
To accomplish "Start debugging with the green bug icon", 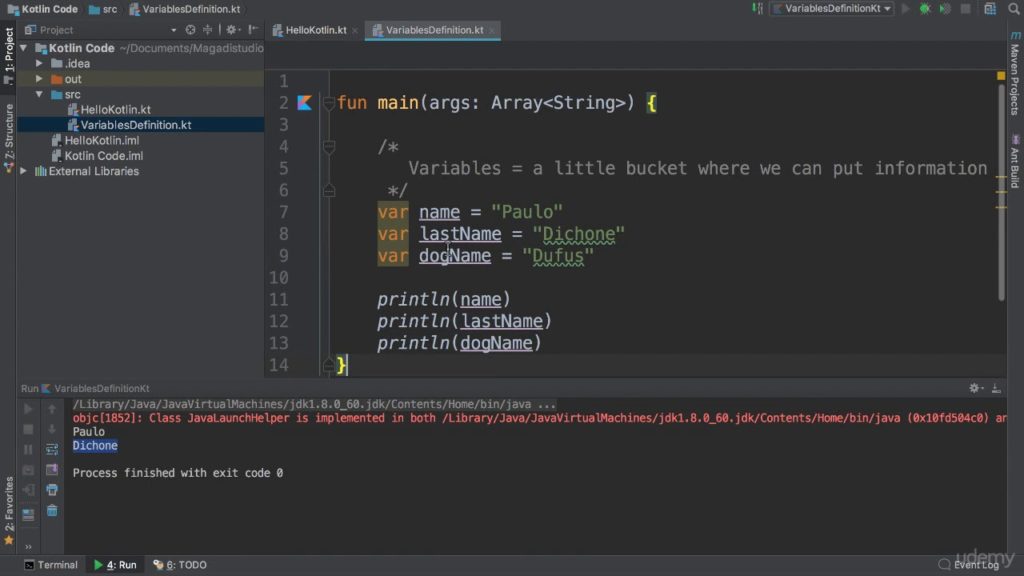I will [925, 8].
